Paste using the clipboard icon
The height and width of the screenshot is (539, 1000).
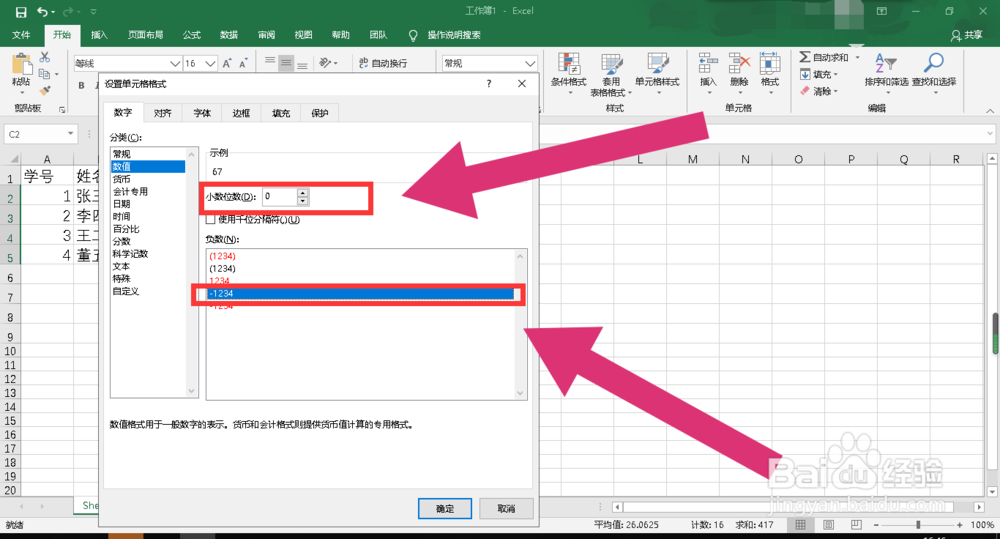click(x=21, y=65)
